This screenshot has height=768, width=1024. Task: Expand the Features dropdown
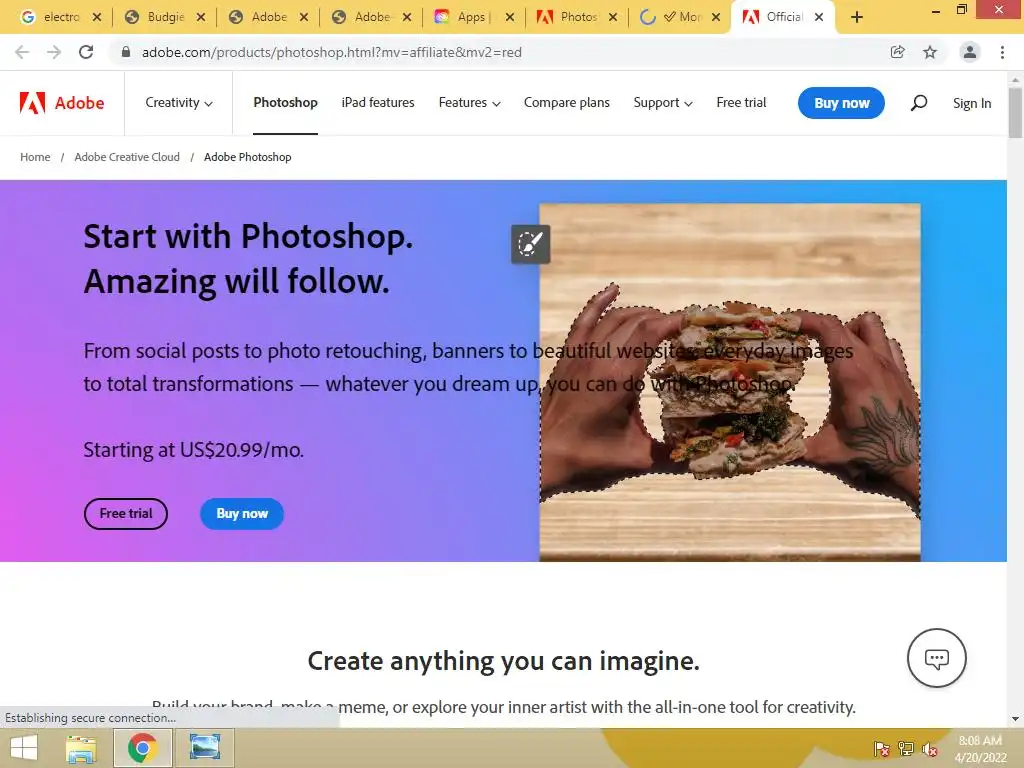tap(470, 103)
